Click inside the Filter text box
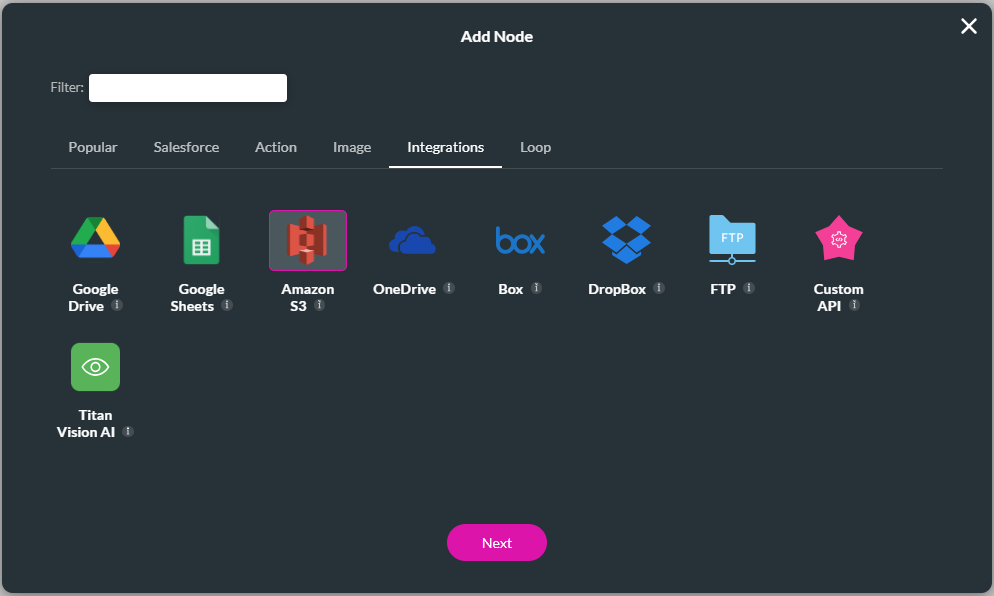The height and width of the screenshot is (596, 994). (x=187, y=87)
